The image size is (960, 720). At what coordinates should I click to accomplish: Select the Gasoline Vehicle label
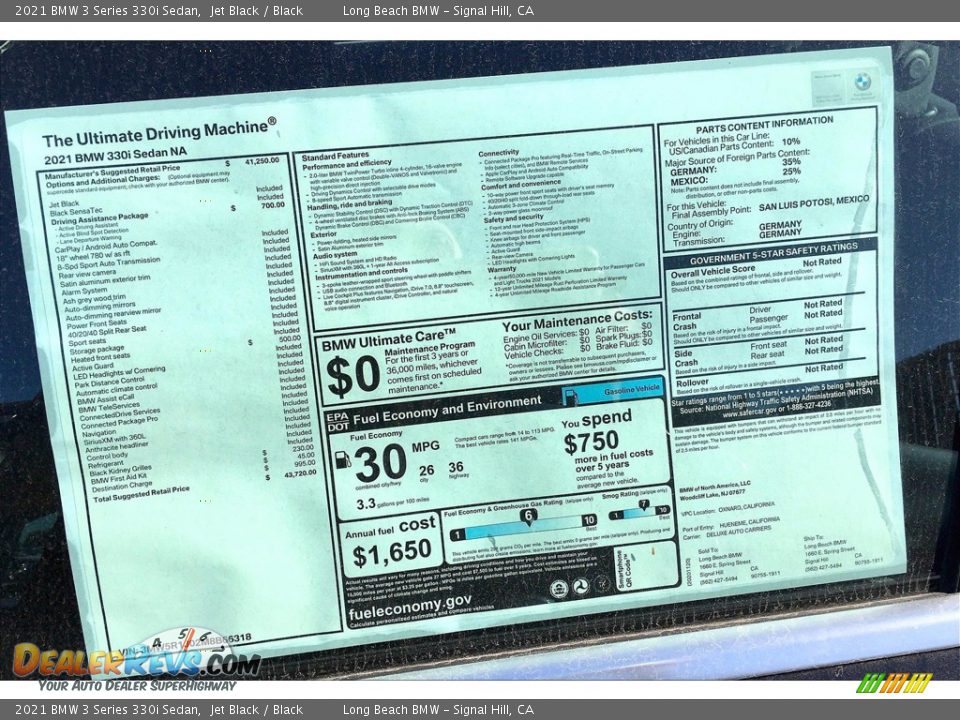tap(631, 389)
